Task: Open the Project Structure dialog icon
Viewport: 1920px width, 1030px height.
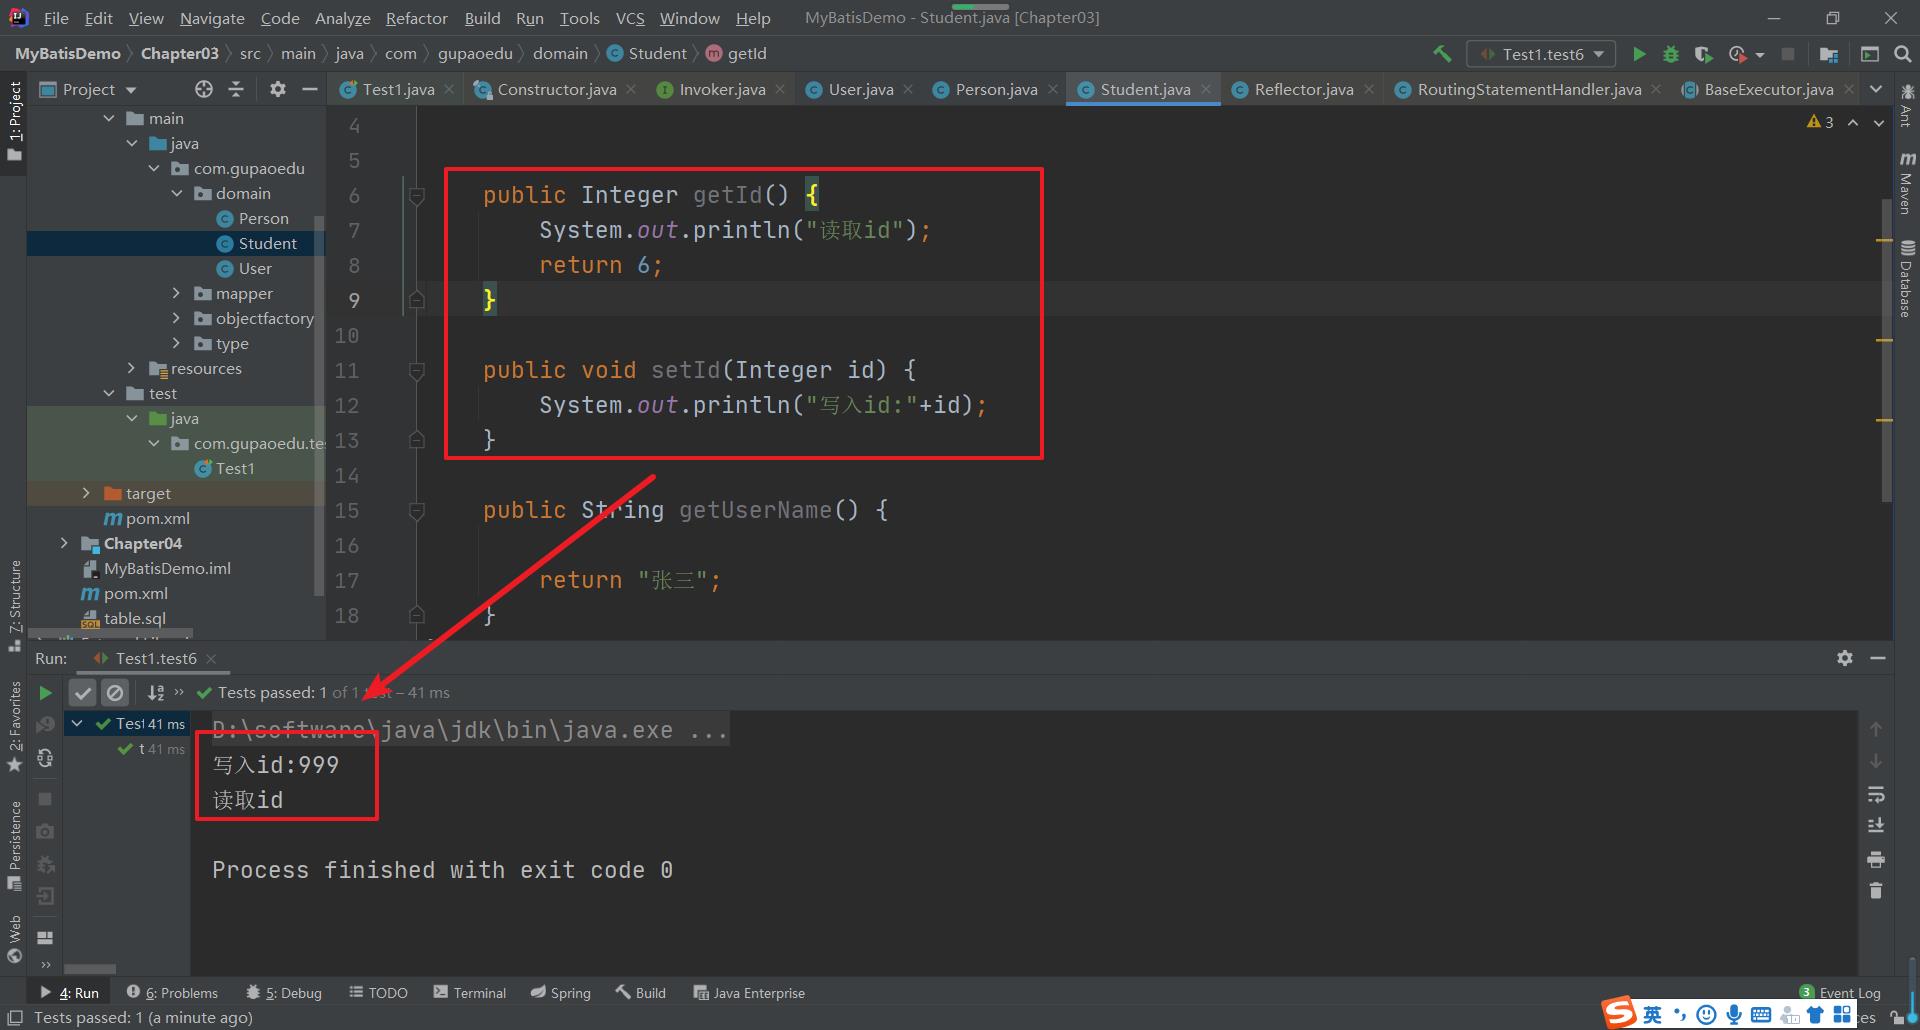Action: tap(1829, 54)
